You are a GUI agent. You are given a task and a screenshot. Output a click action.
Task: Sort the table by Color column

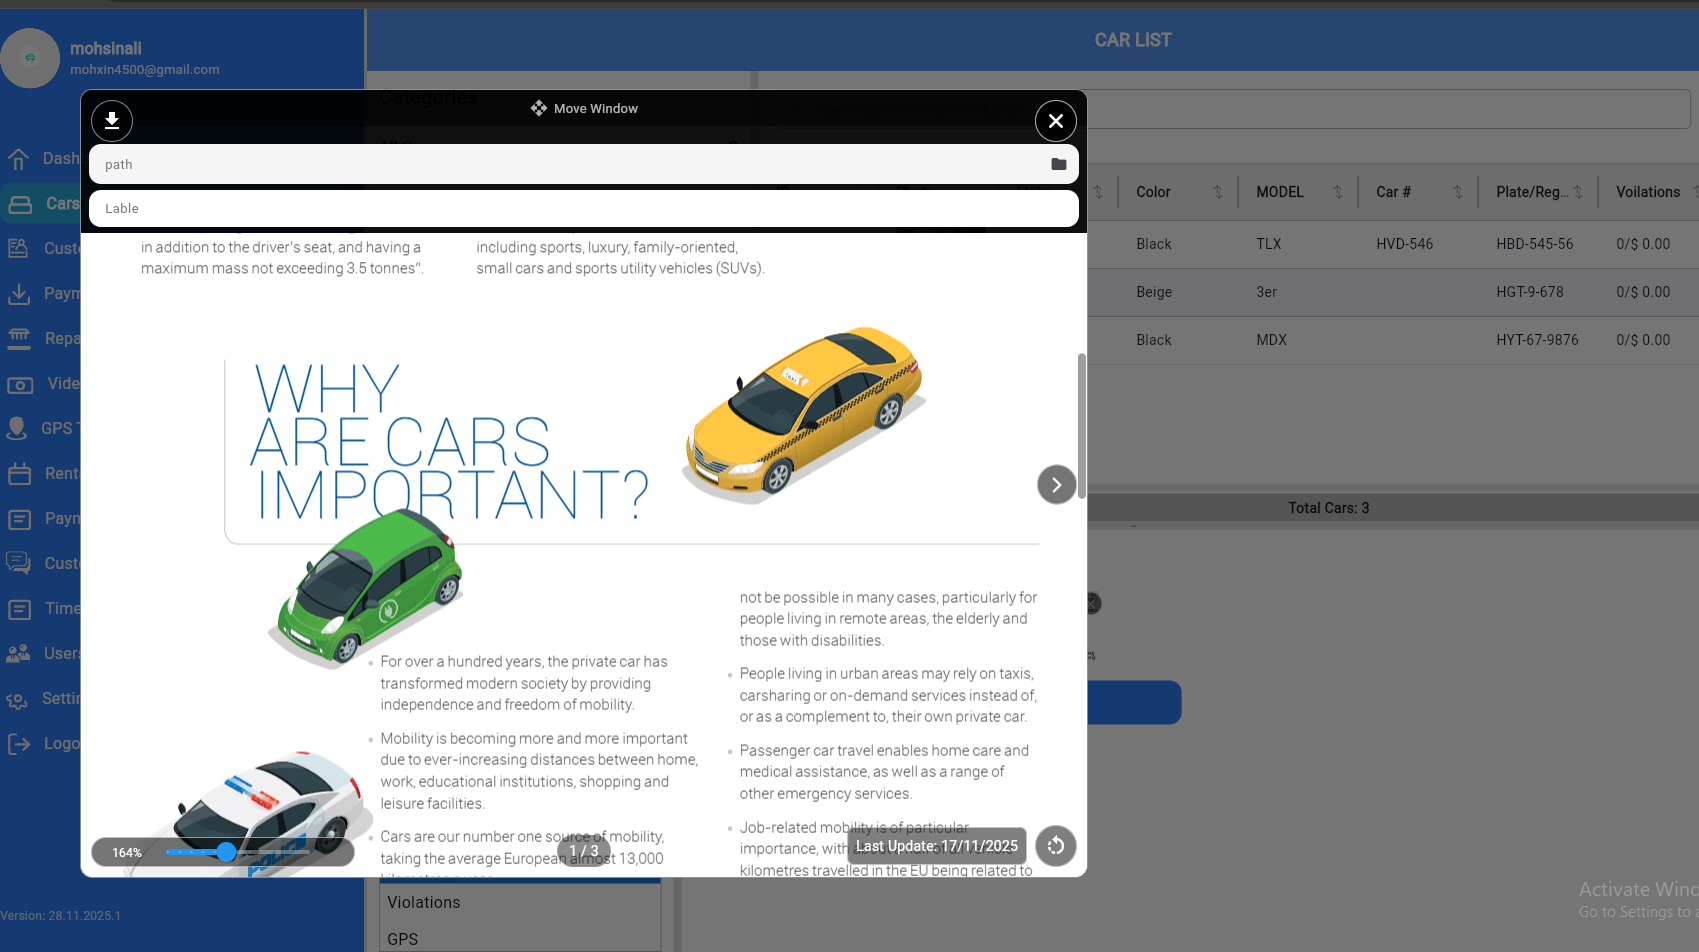pos(1217,192)
